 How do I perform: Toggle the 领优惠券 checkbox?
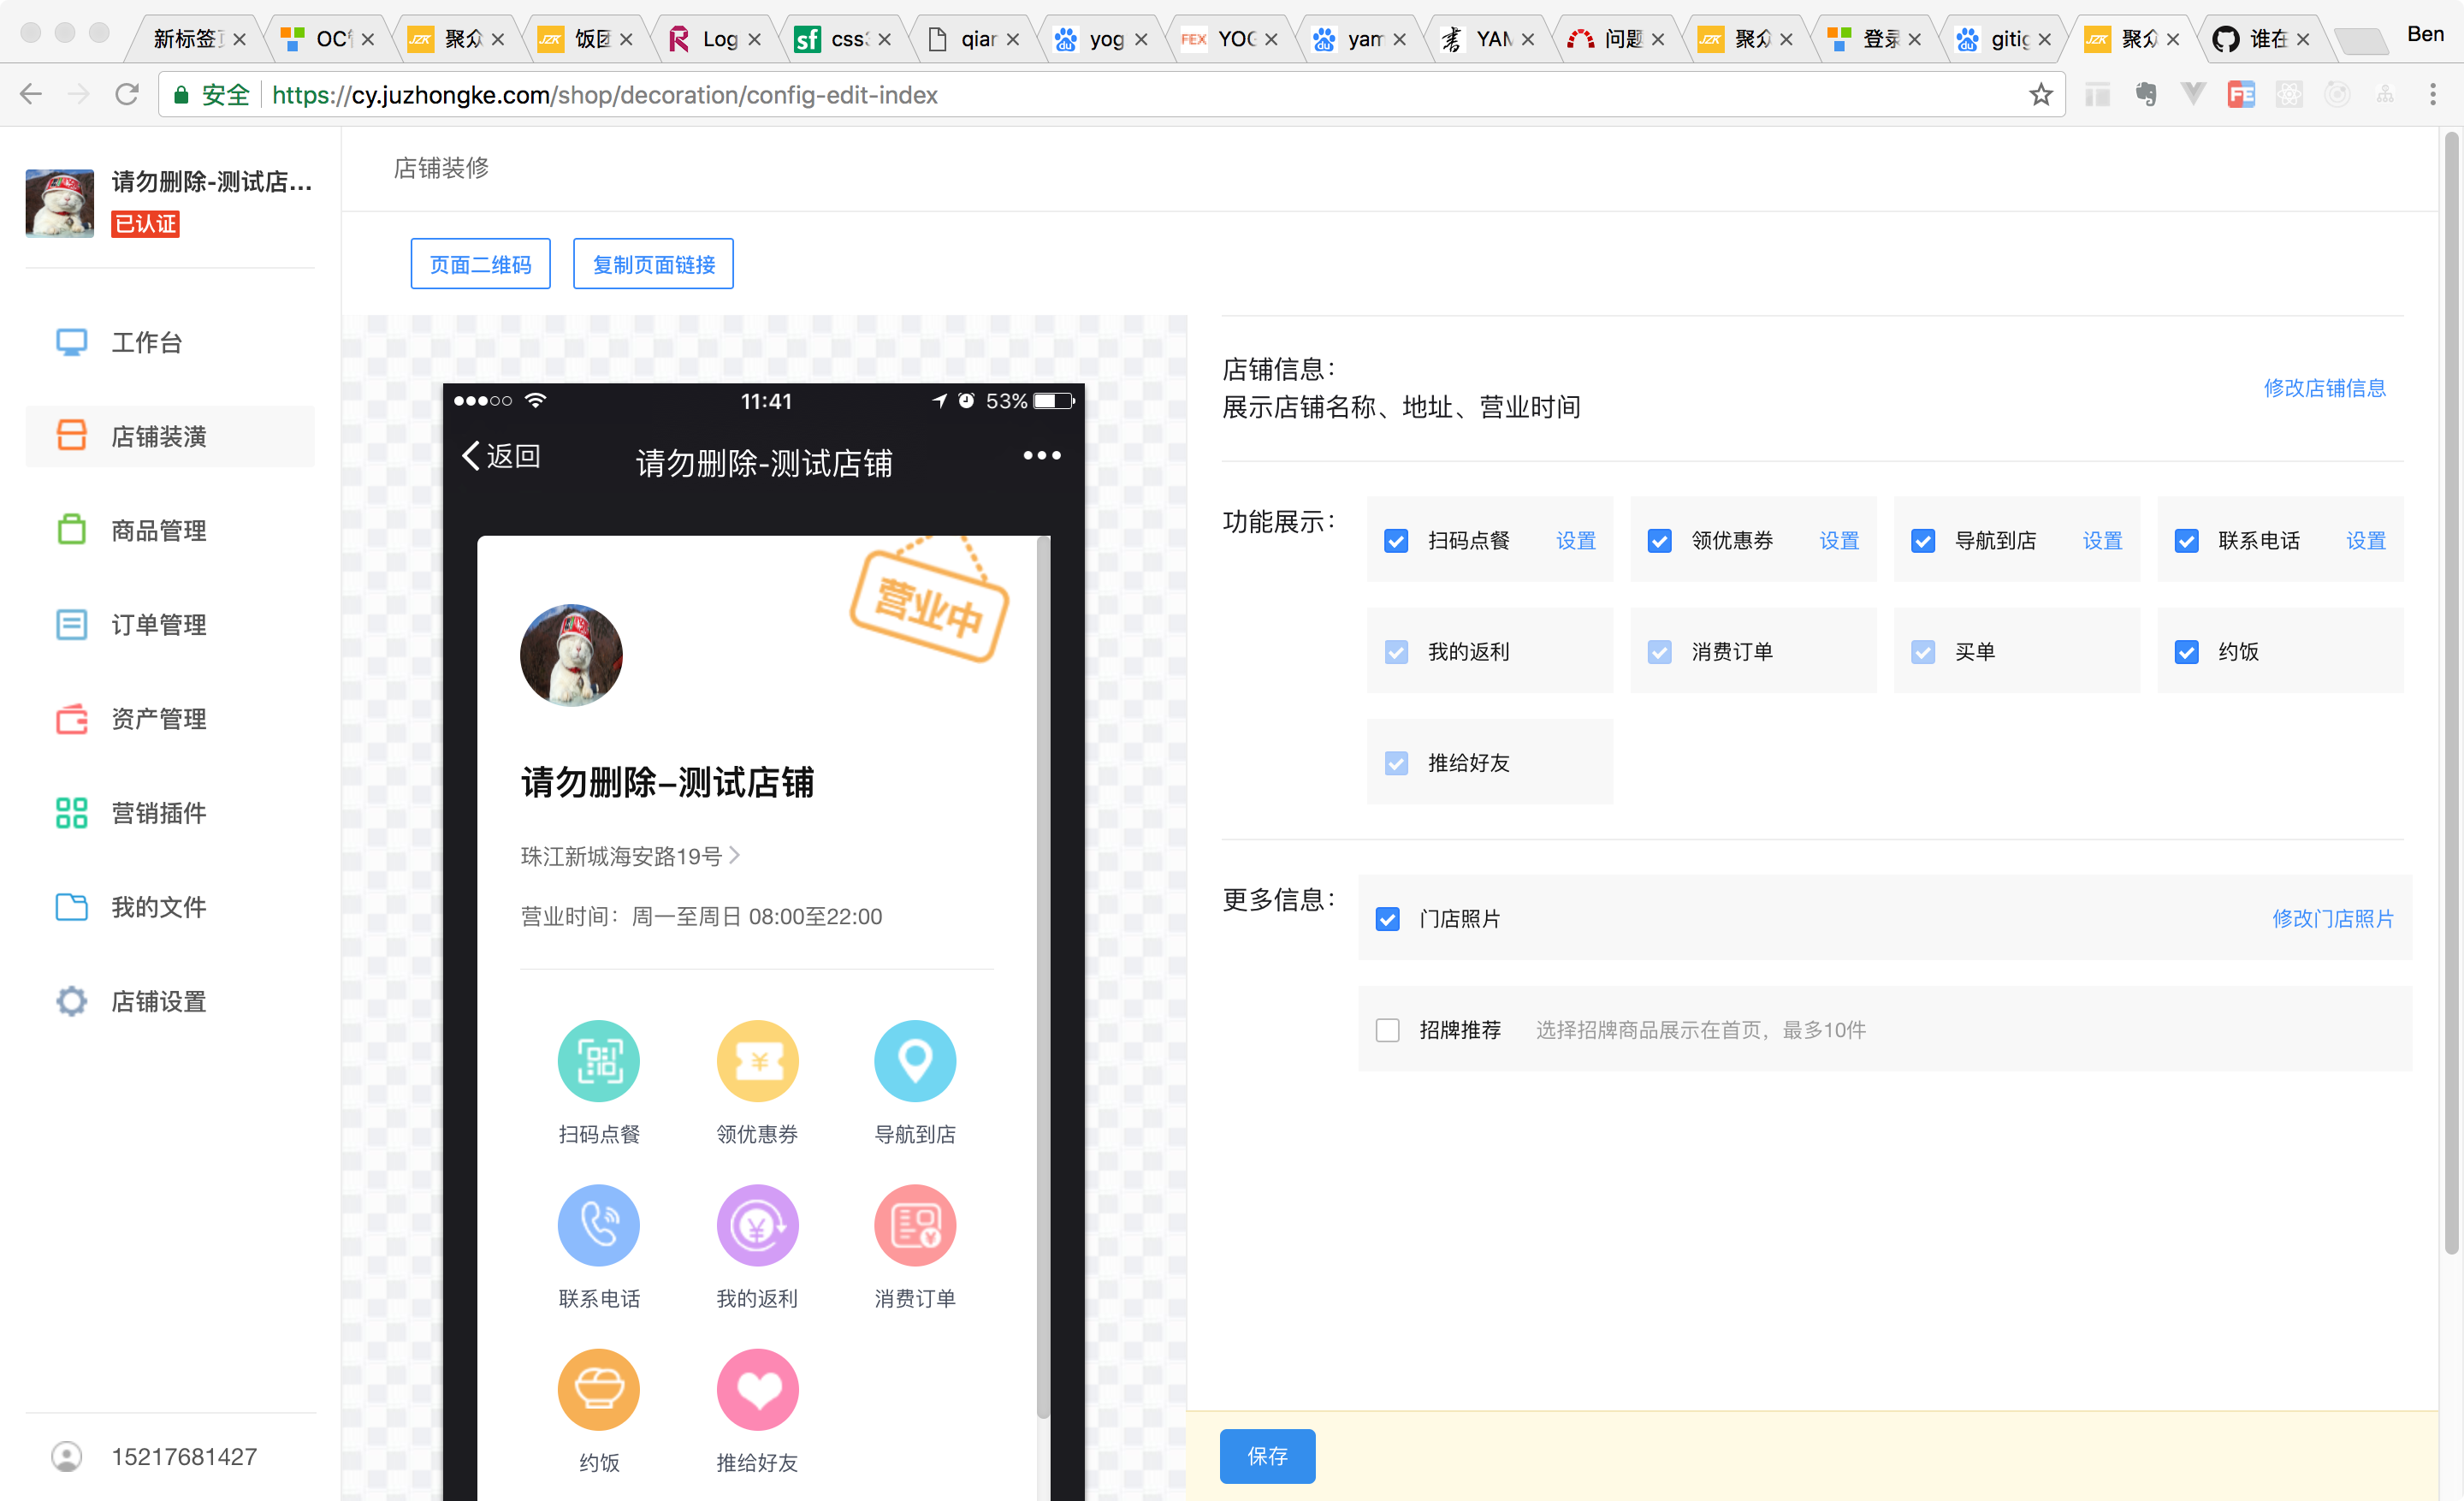coord(1659,541)
